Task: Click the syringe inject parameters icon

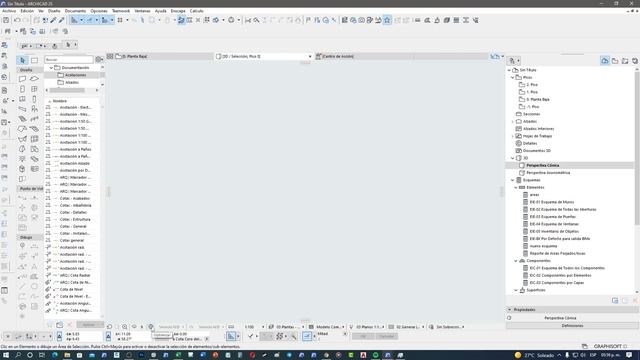Action: click(x=62, y=20)
